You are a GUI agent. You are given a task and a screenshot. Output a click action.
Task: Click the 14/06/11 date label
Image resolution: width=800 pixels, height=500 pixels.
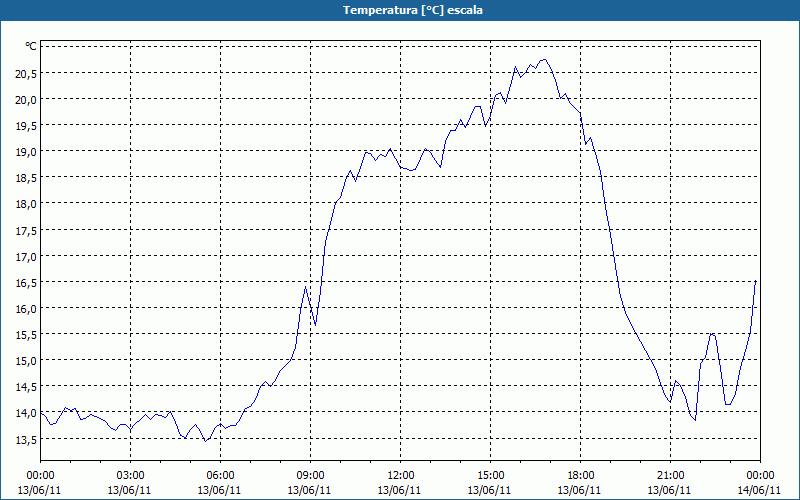tap(759, 490)
